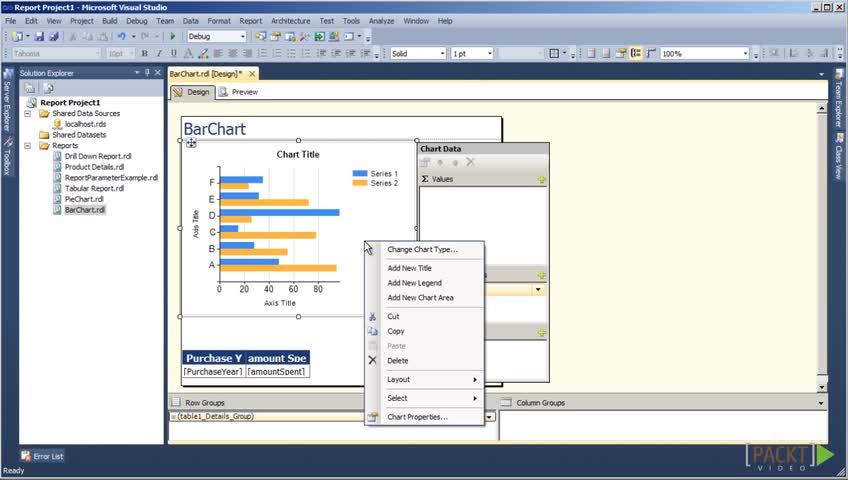This screenshot has width=848, height=480.
Task: Click the green plus to add Values
Action: 541,179
